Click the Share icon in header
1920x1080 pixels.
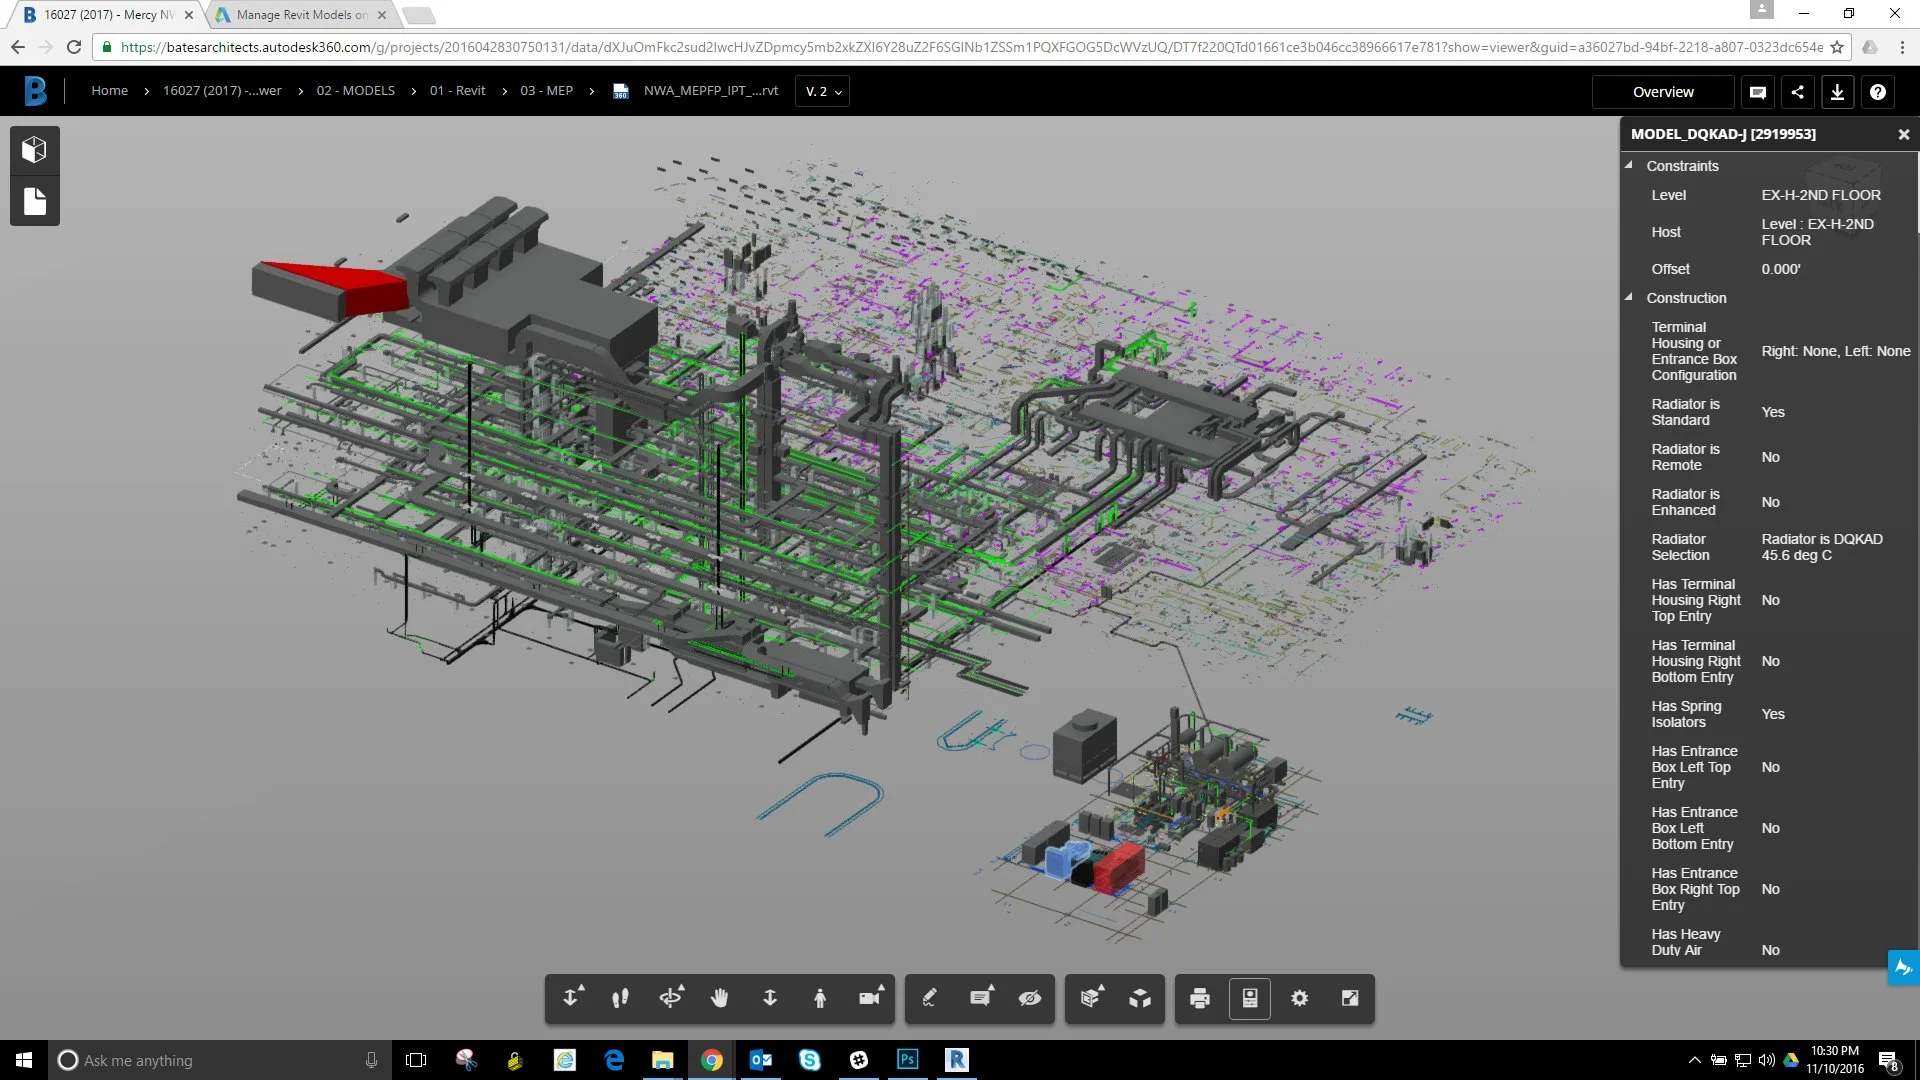(1797, 92)
